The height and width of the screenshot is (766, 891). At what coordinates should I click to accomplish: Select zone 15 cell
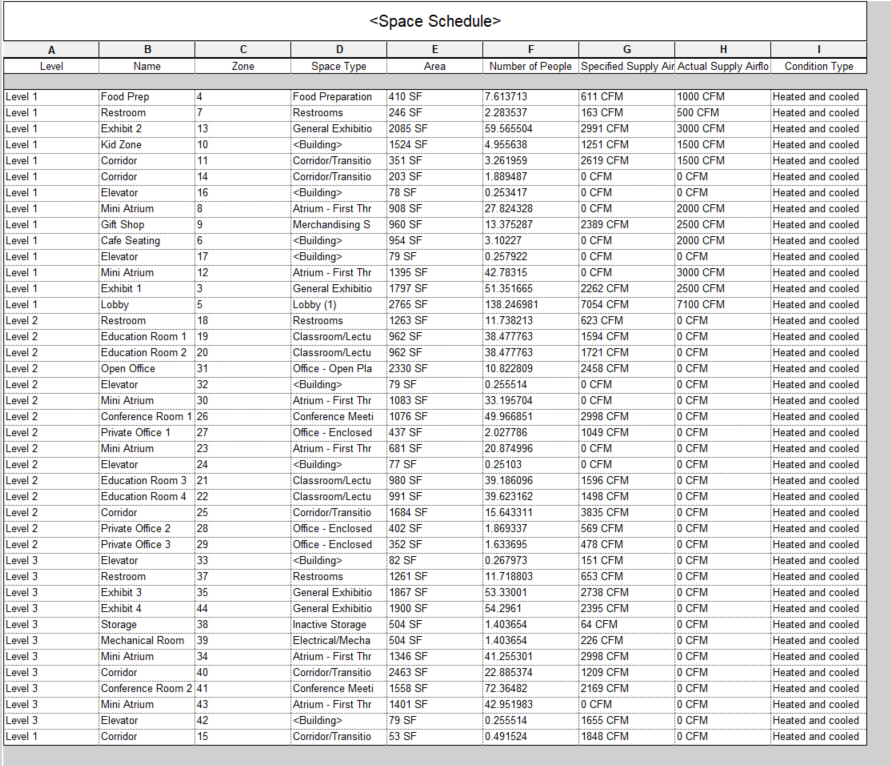tap(243, 736)
